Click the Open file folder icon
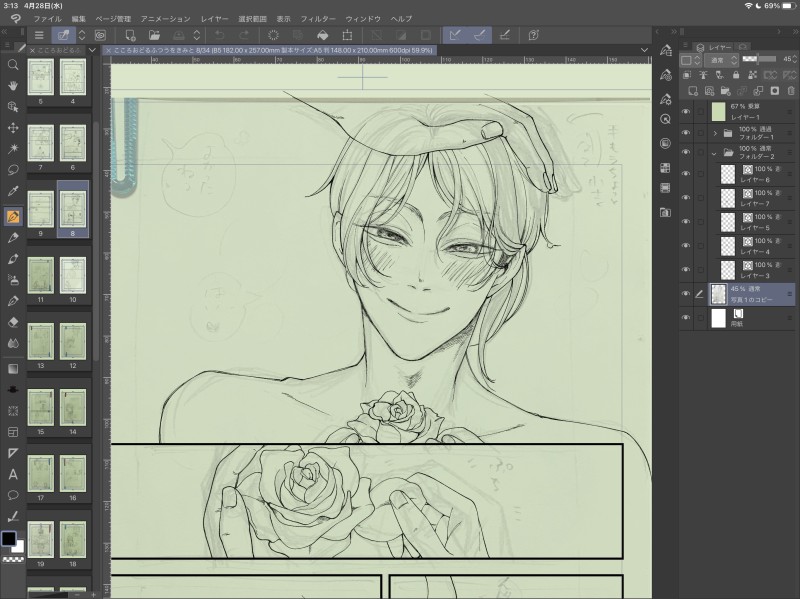 (x=154, y=35)
